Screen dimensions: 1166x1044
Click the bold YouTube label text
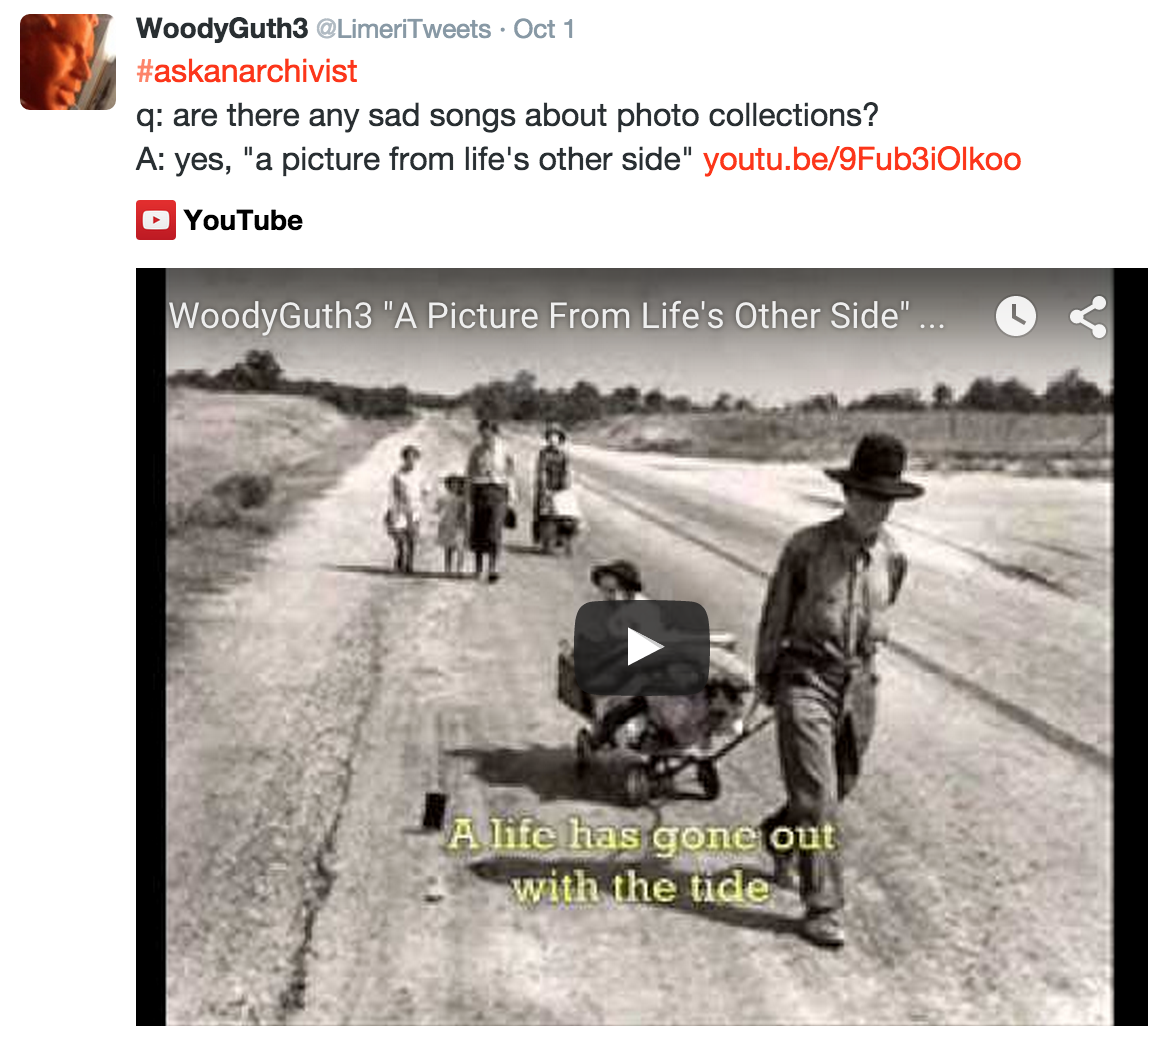coord(243,221)
